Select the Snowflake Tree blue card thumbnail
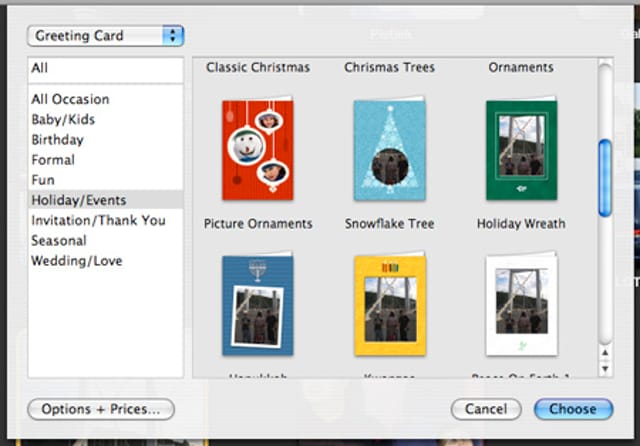Screen dimensions: 640x446 [x=390, y=149]
